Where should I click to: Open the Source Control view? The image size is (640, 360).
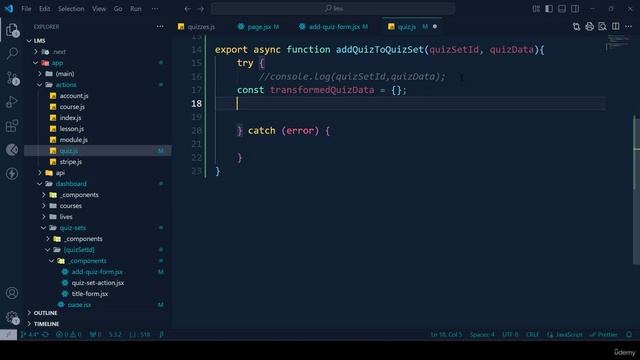click(x=12, y=78)
